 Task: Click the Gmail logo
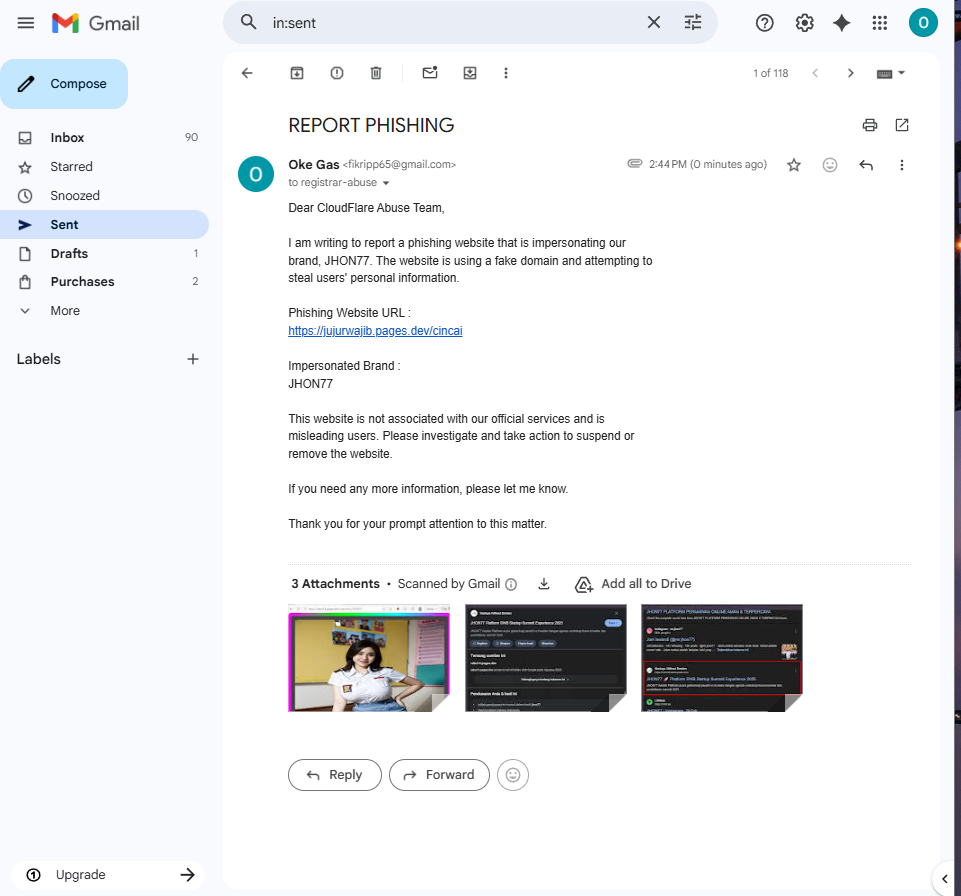96,23
